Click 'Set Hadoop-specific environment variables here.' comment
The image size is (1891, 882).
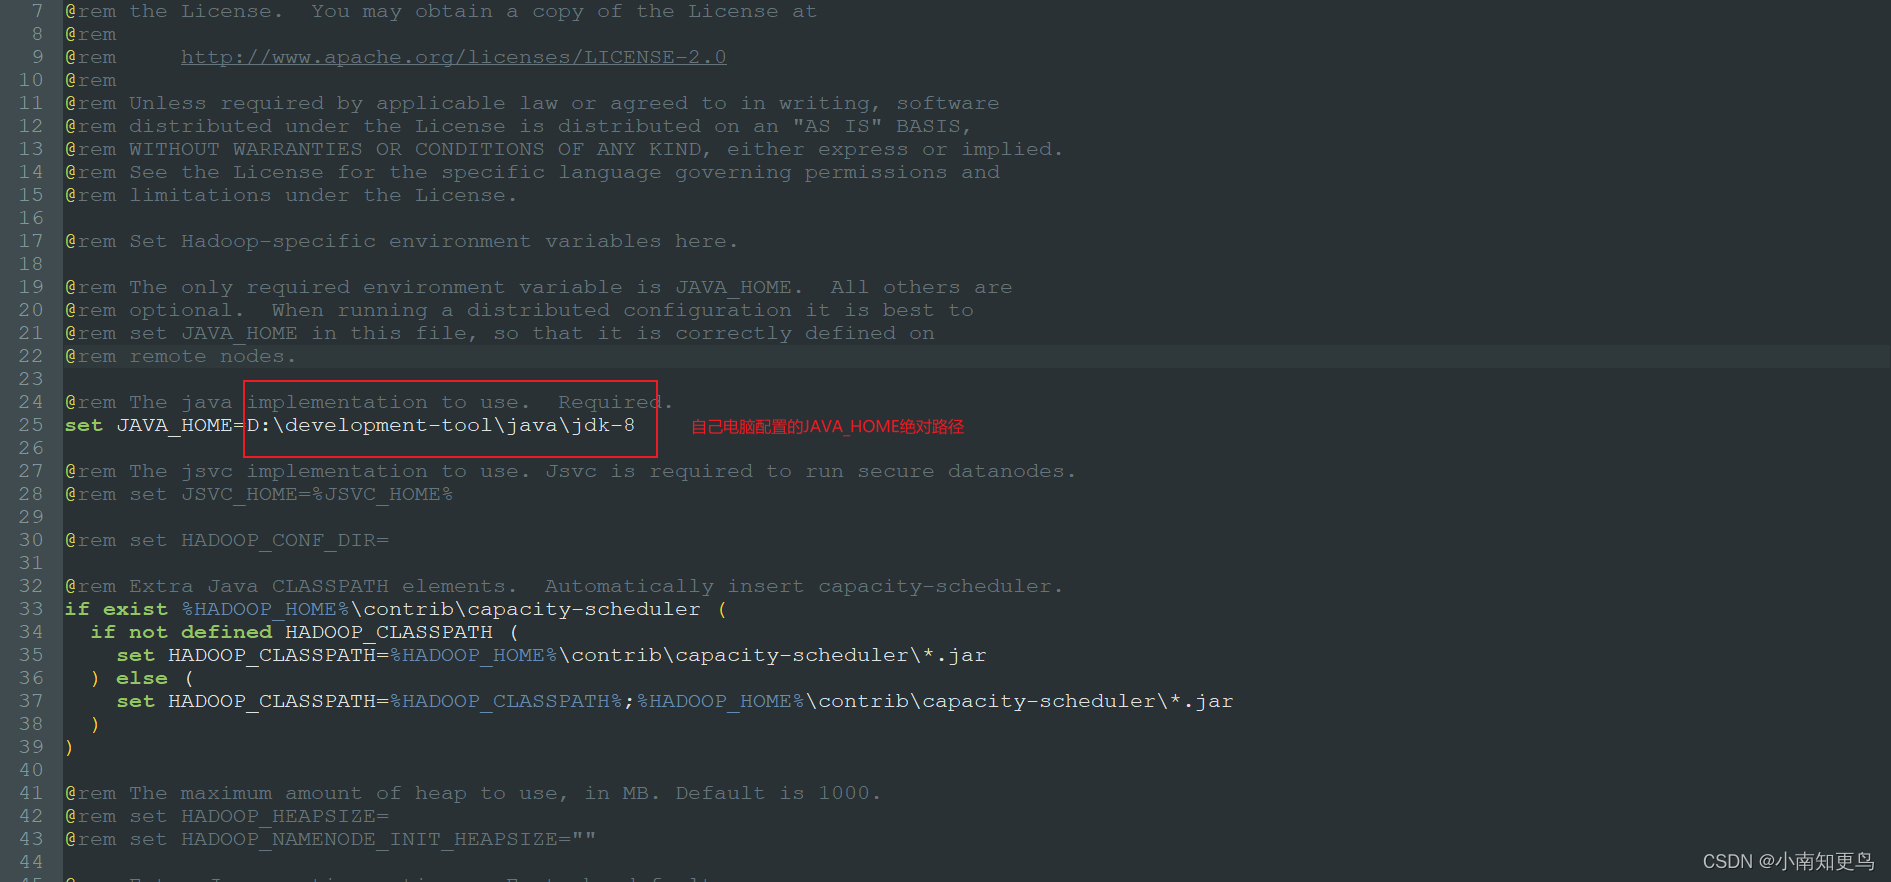pyautogui.click(x=433, y=241)
